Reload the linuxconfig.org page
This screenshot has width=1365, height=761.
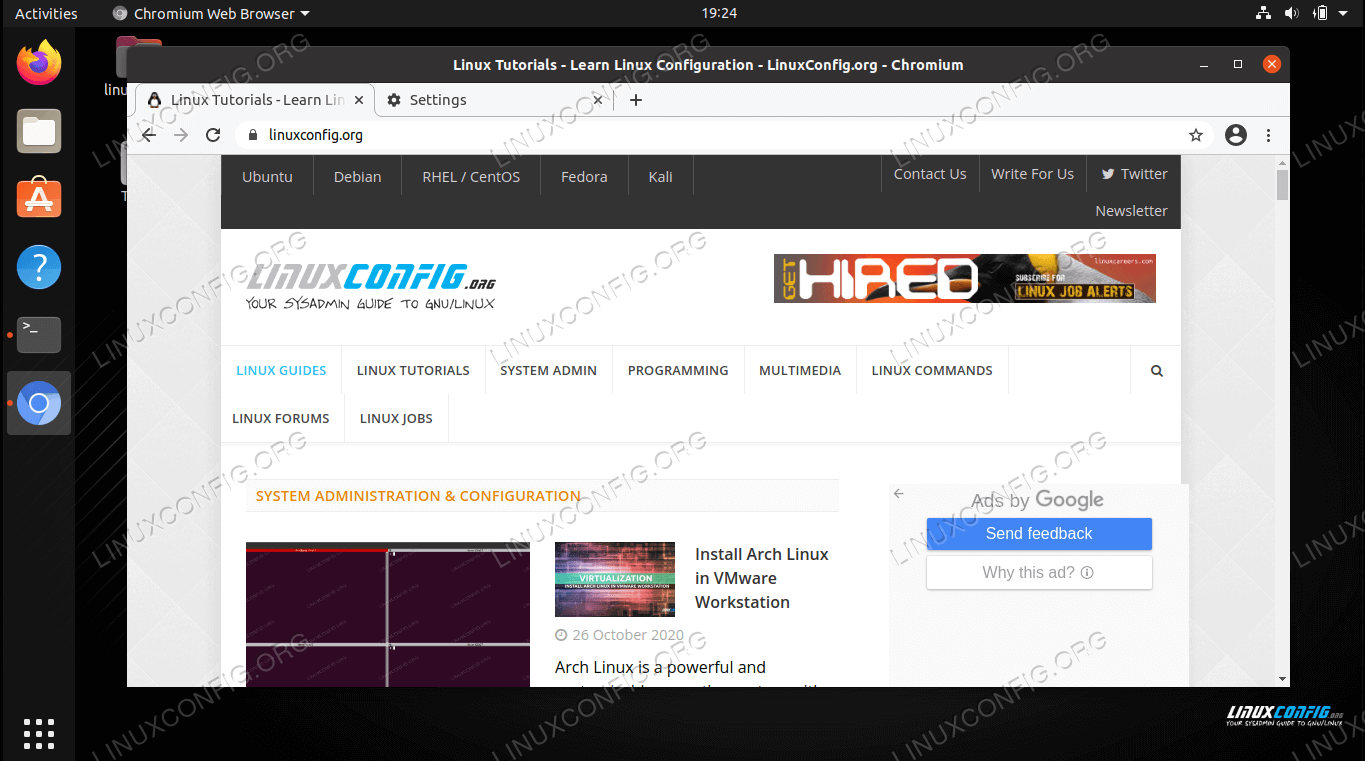(x=213, y=135)
